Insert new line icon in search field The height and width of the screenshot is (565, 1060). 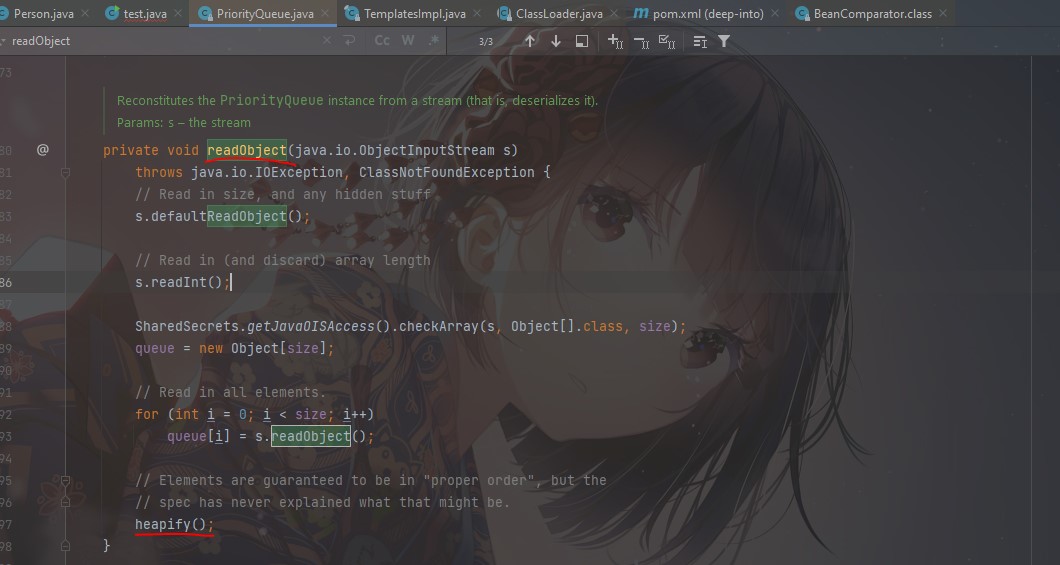(x=350, y=41)
